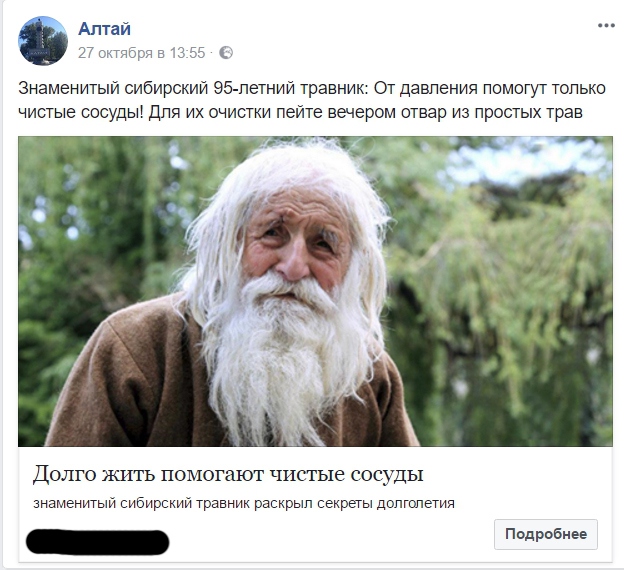Viewport: 624px width, 570px height.
Task: Open the post timestamp 27 октября в 13:55
Action: point(141,53)
